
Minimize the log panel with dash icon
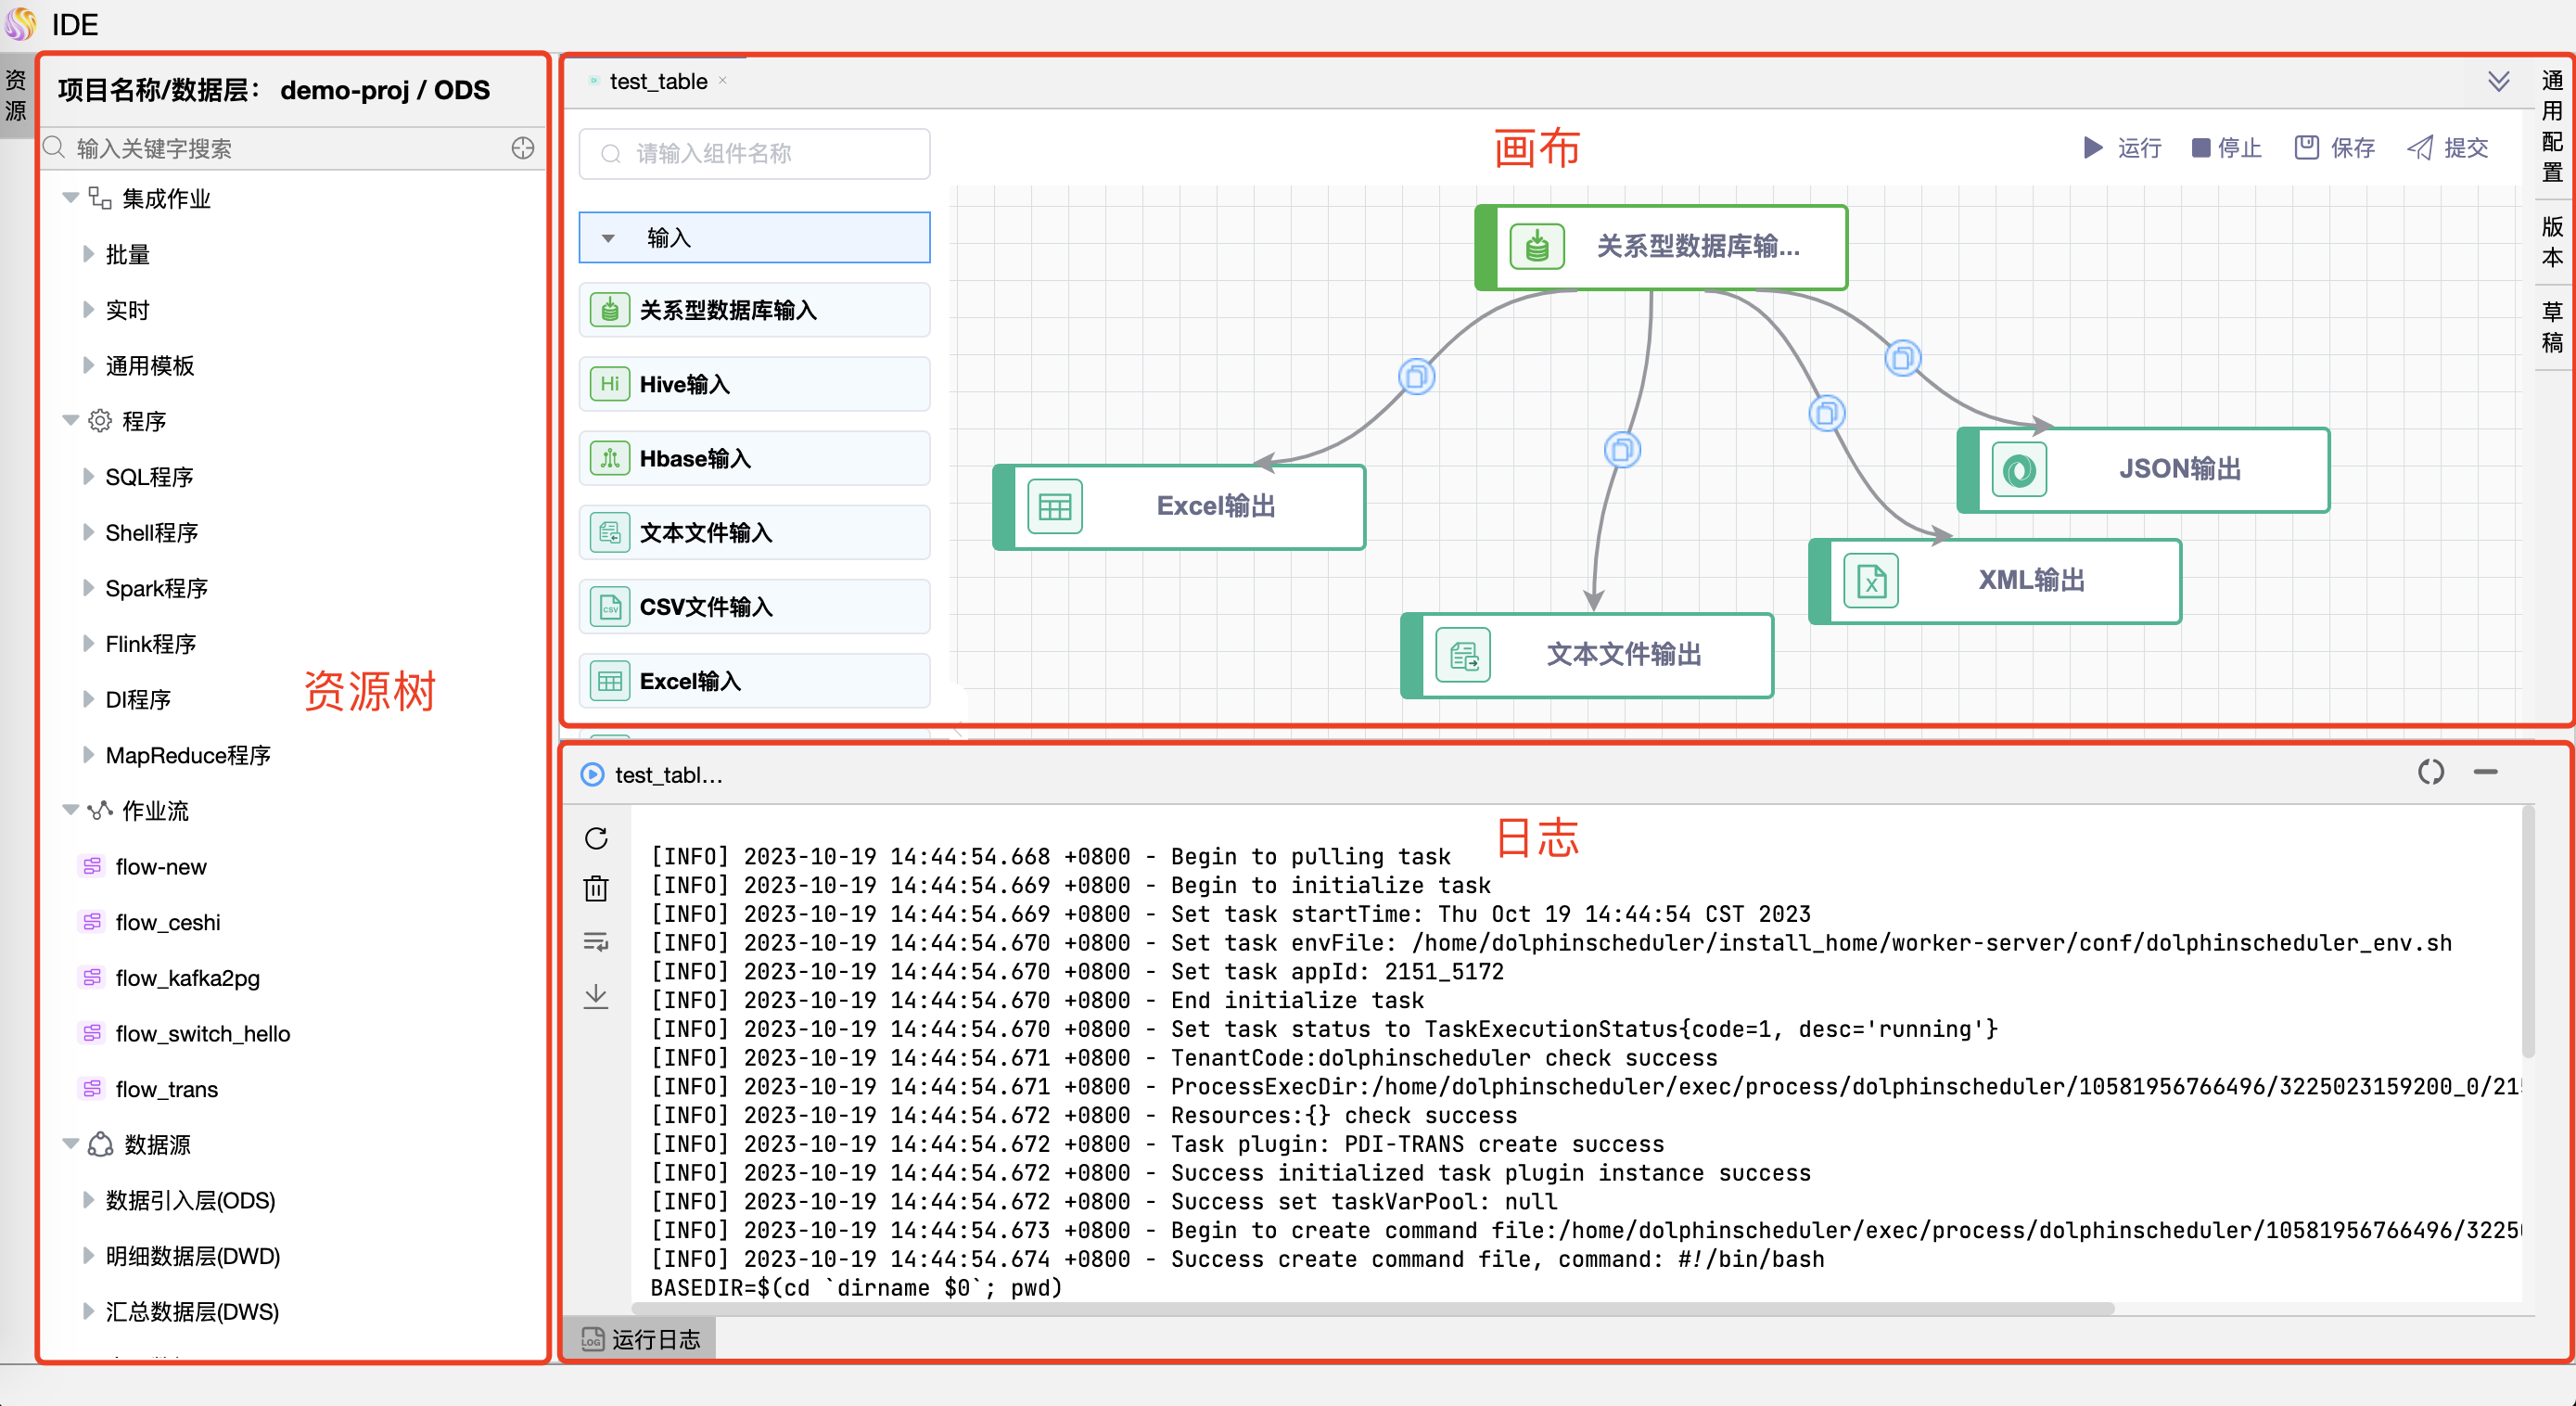[x=2485, y=772]
